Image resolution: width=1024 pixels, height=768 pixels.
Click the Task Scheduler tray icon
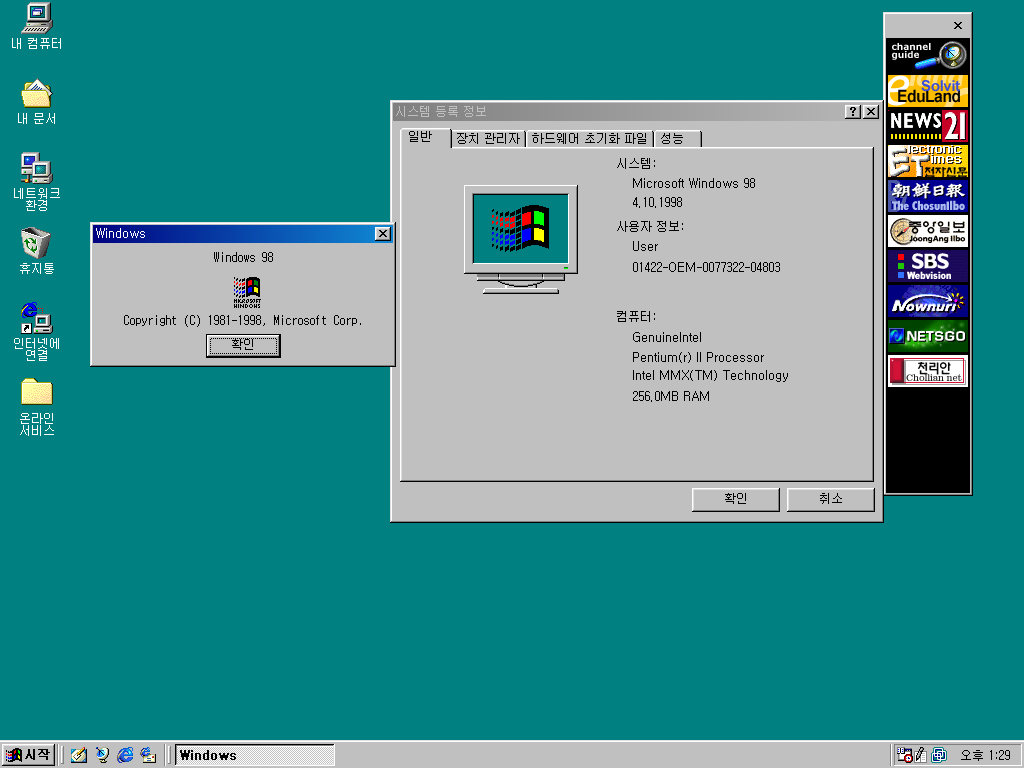(x=904, y=755)
